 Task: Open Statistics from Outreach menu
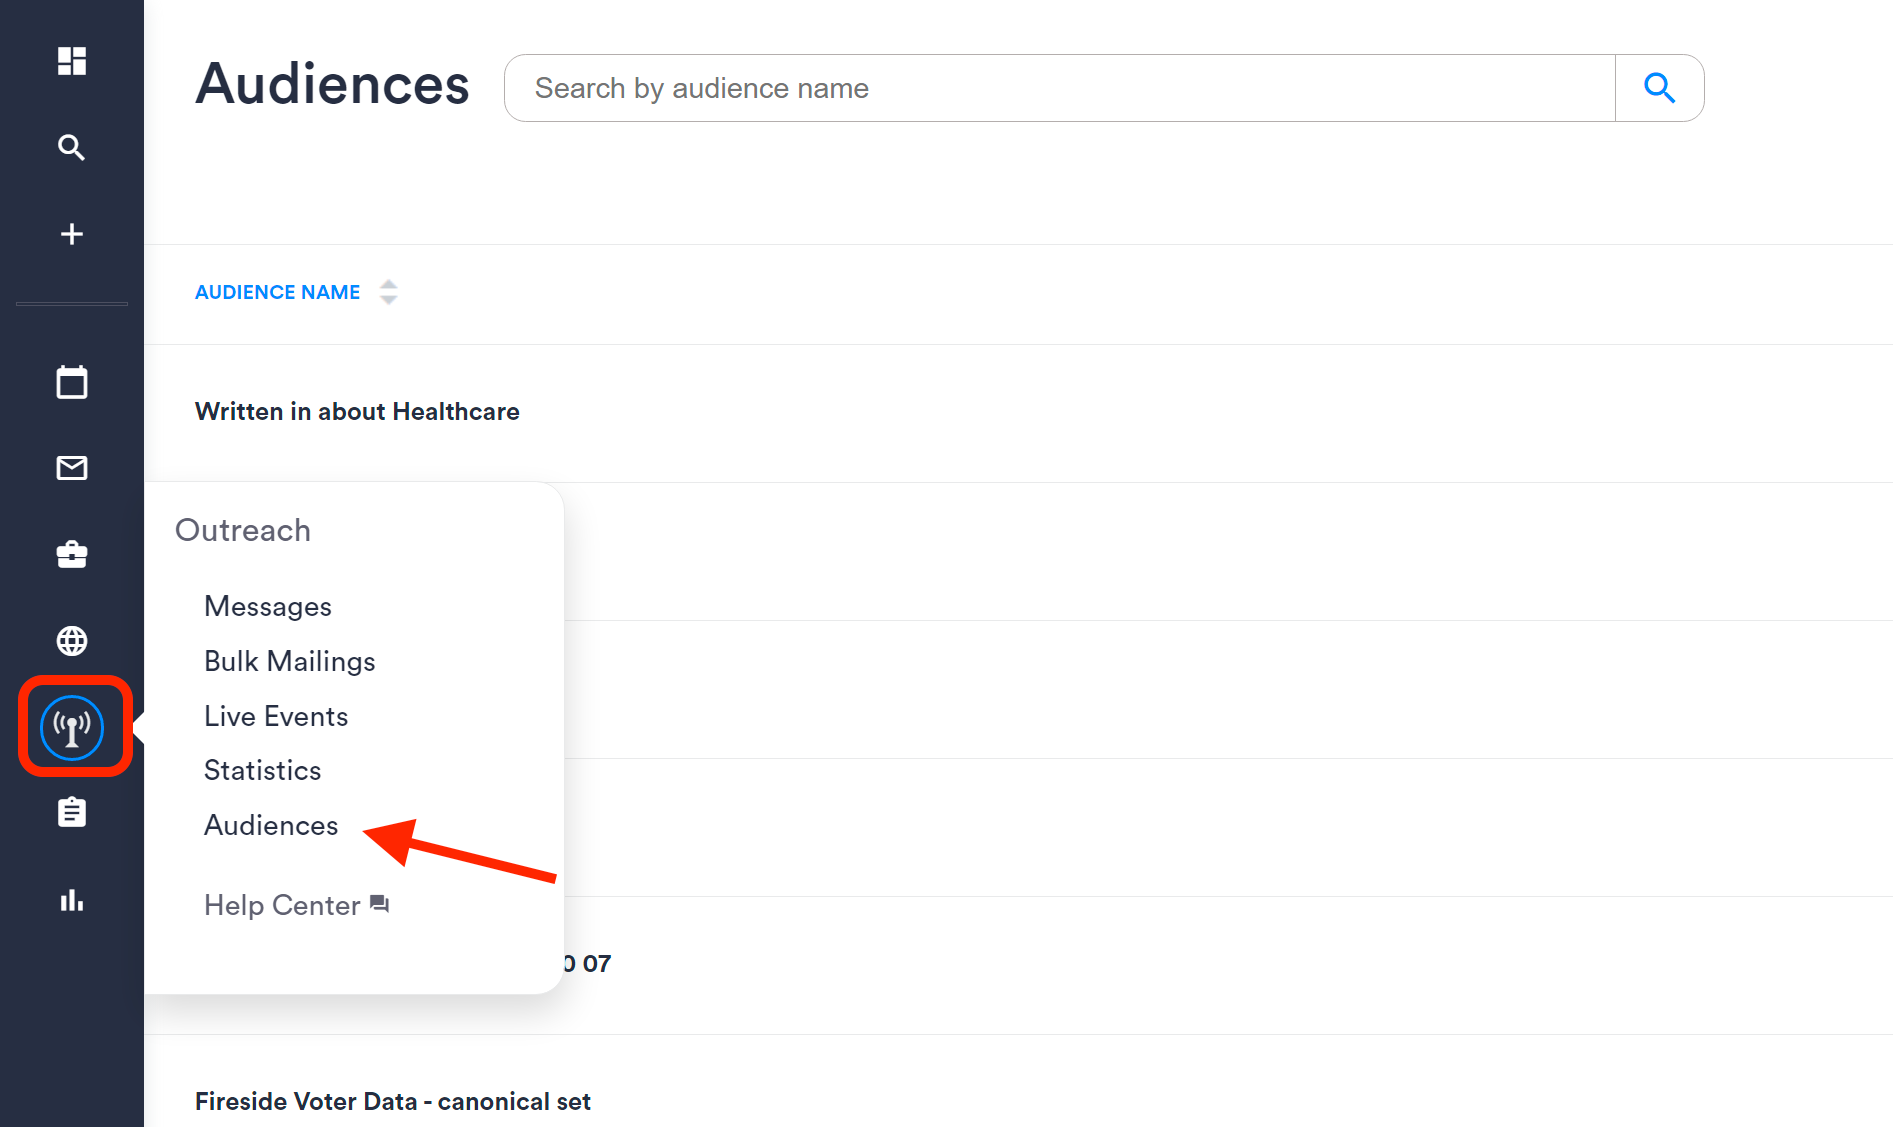point(263,770)
